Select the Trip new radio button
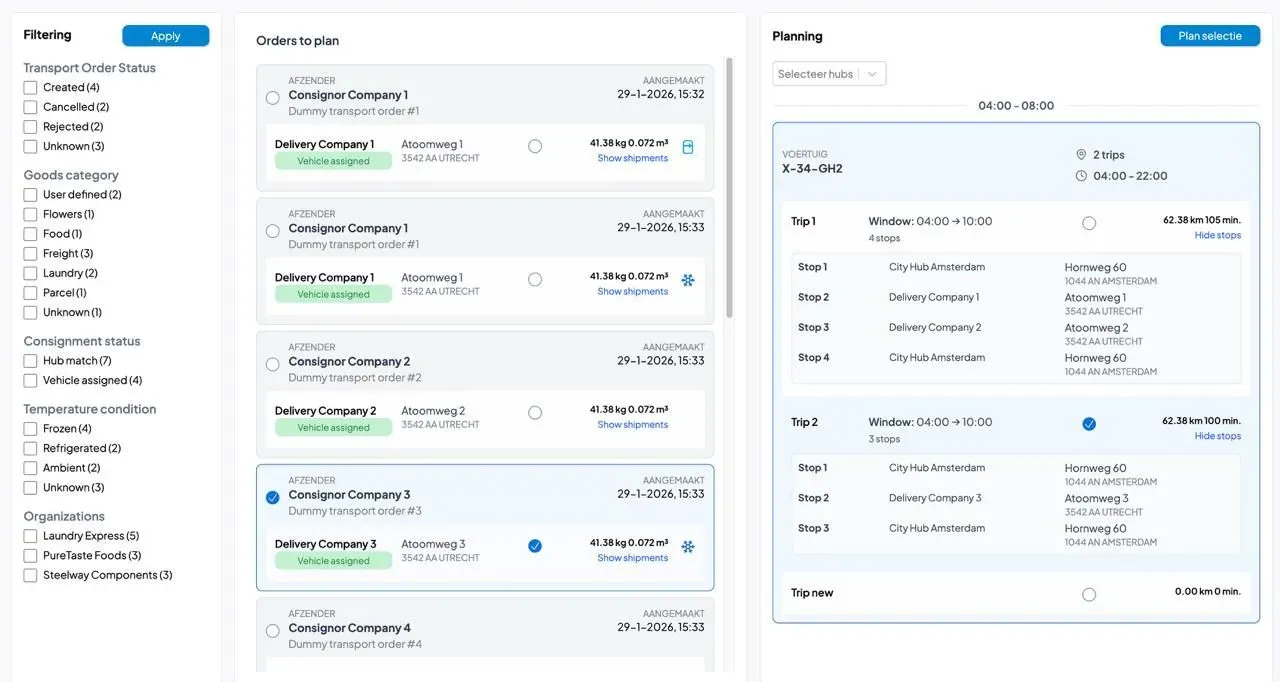Viewport: 1280px width, 682px height. point(1089,594)
